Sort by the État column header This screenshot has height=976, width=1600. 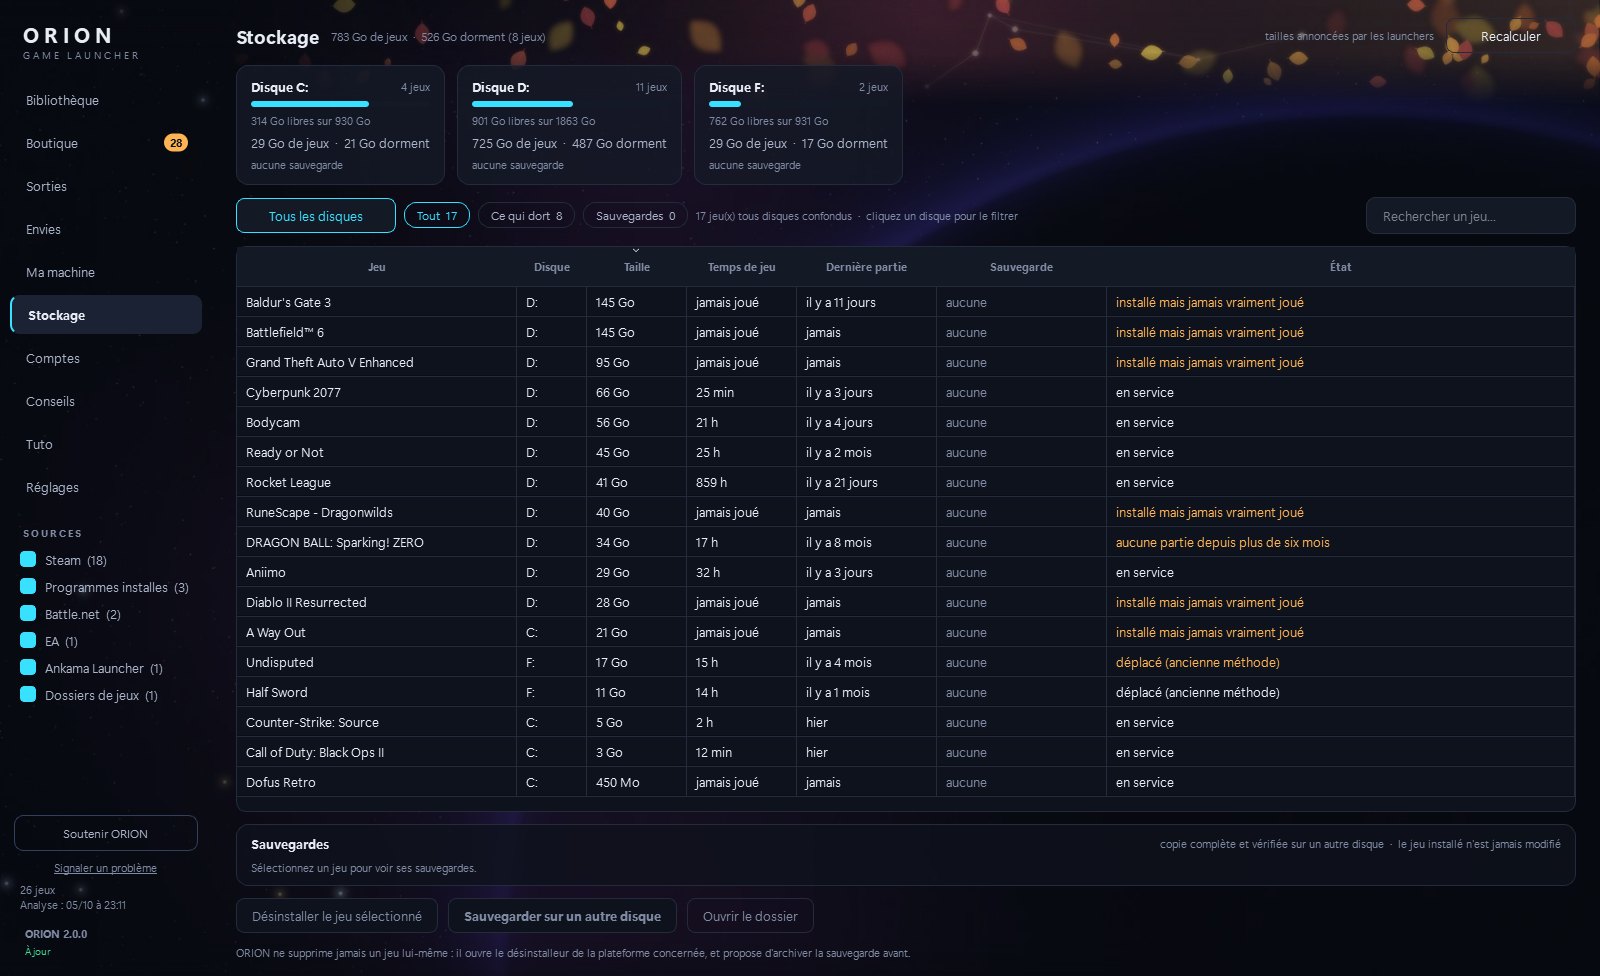coord(1340,267)
